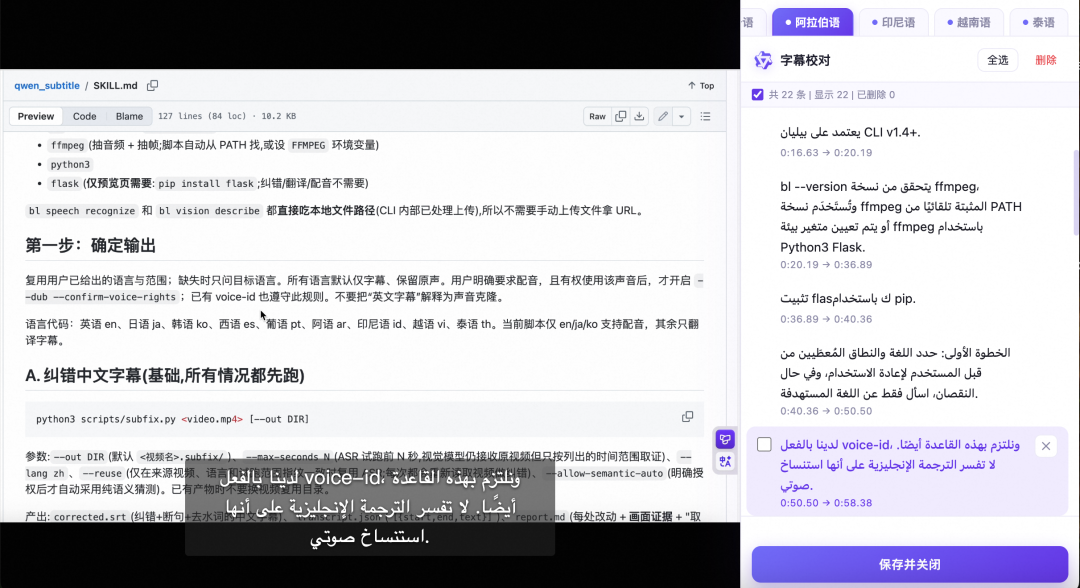Toggle the select-all checkbox beside 共 22 条
This screenshot has height=588, width=1080.
point(758,95)
